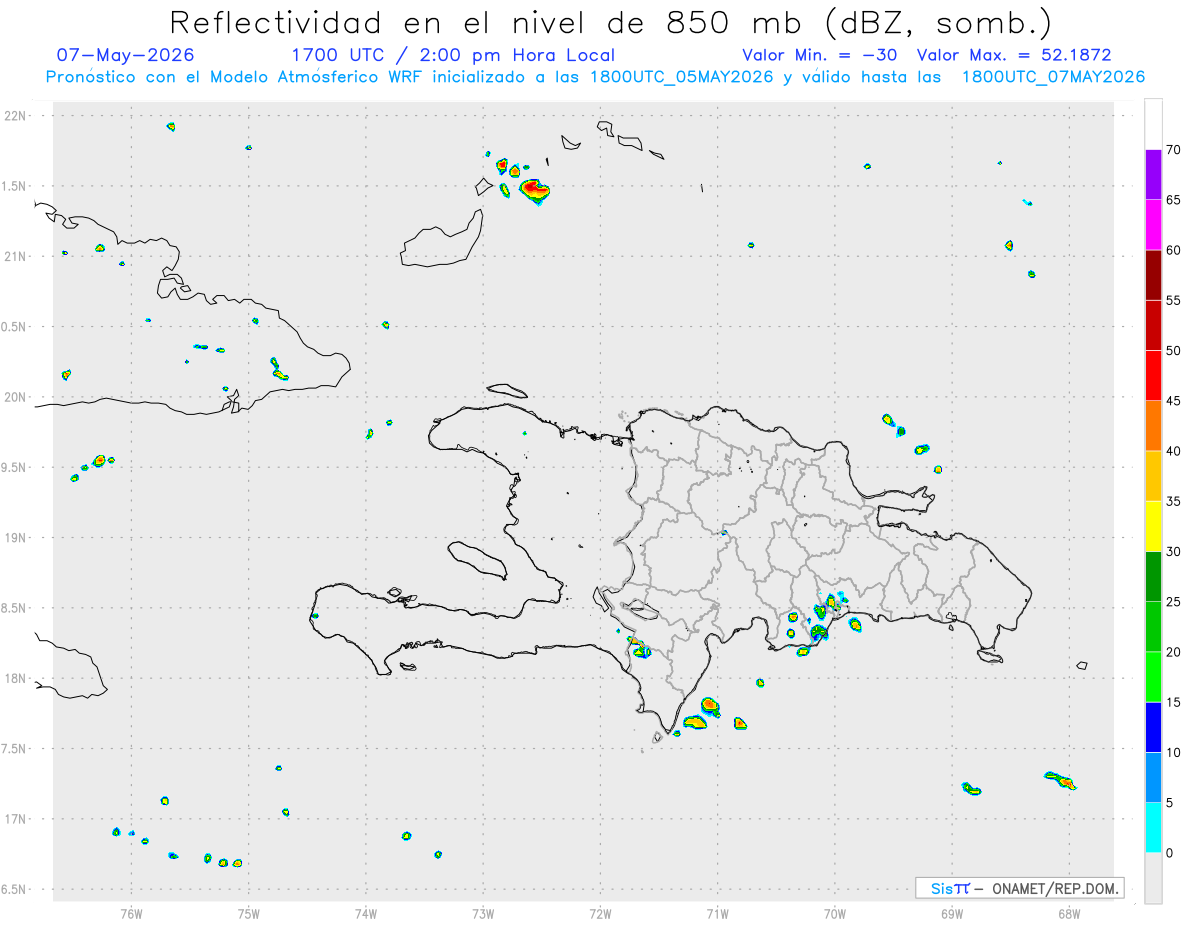Click the purple 65-70 dBZ color band
This screenshot has width=1200, height=927.
click(x=1153, y=175)
